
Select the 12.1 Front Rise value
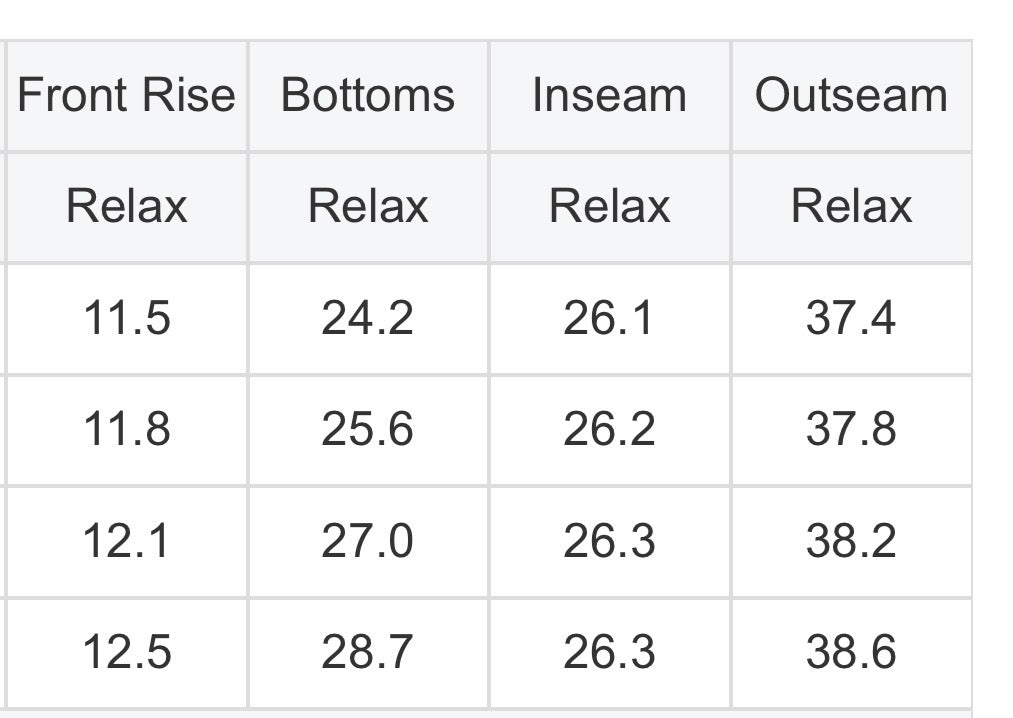pyautogui.click(x=126, y=542)
